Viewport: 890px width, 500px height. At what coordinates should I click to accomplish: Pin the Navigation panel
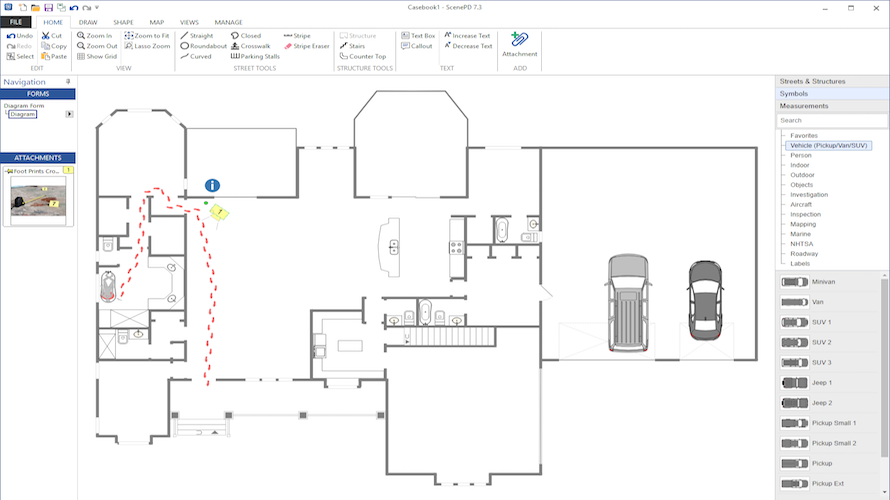point(68,82)
